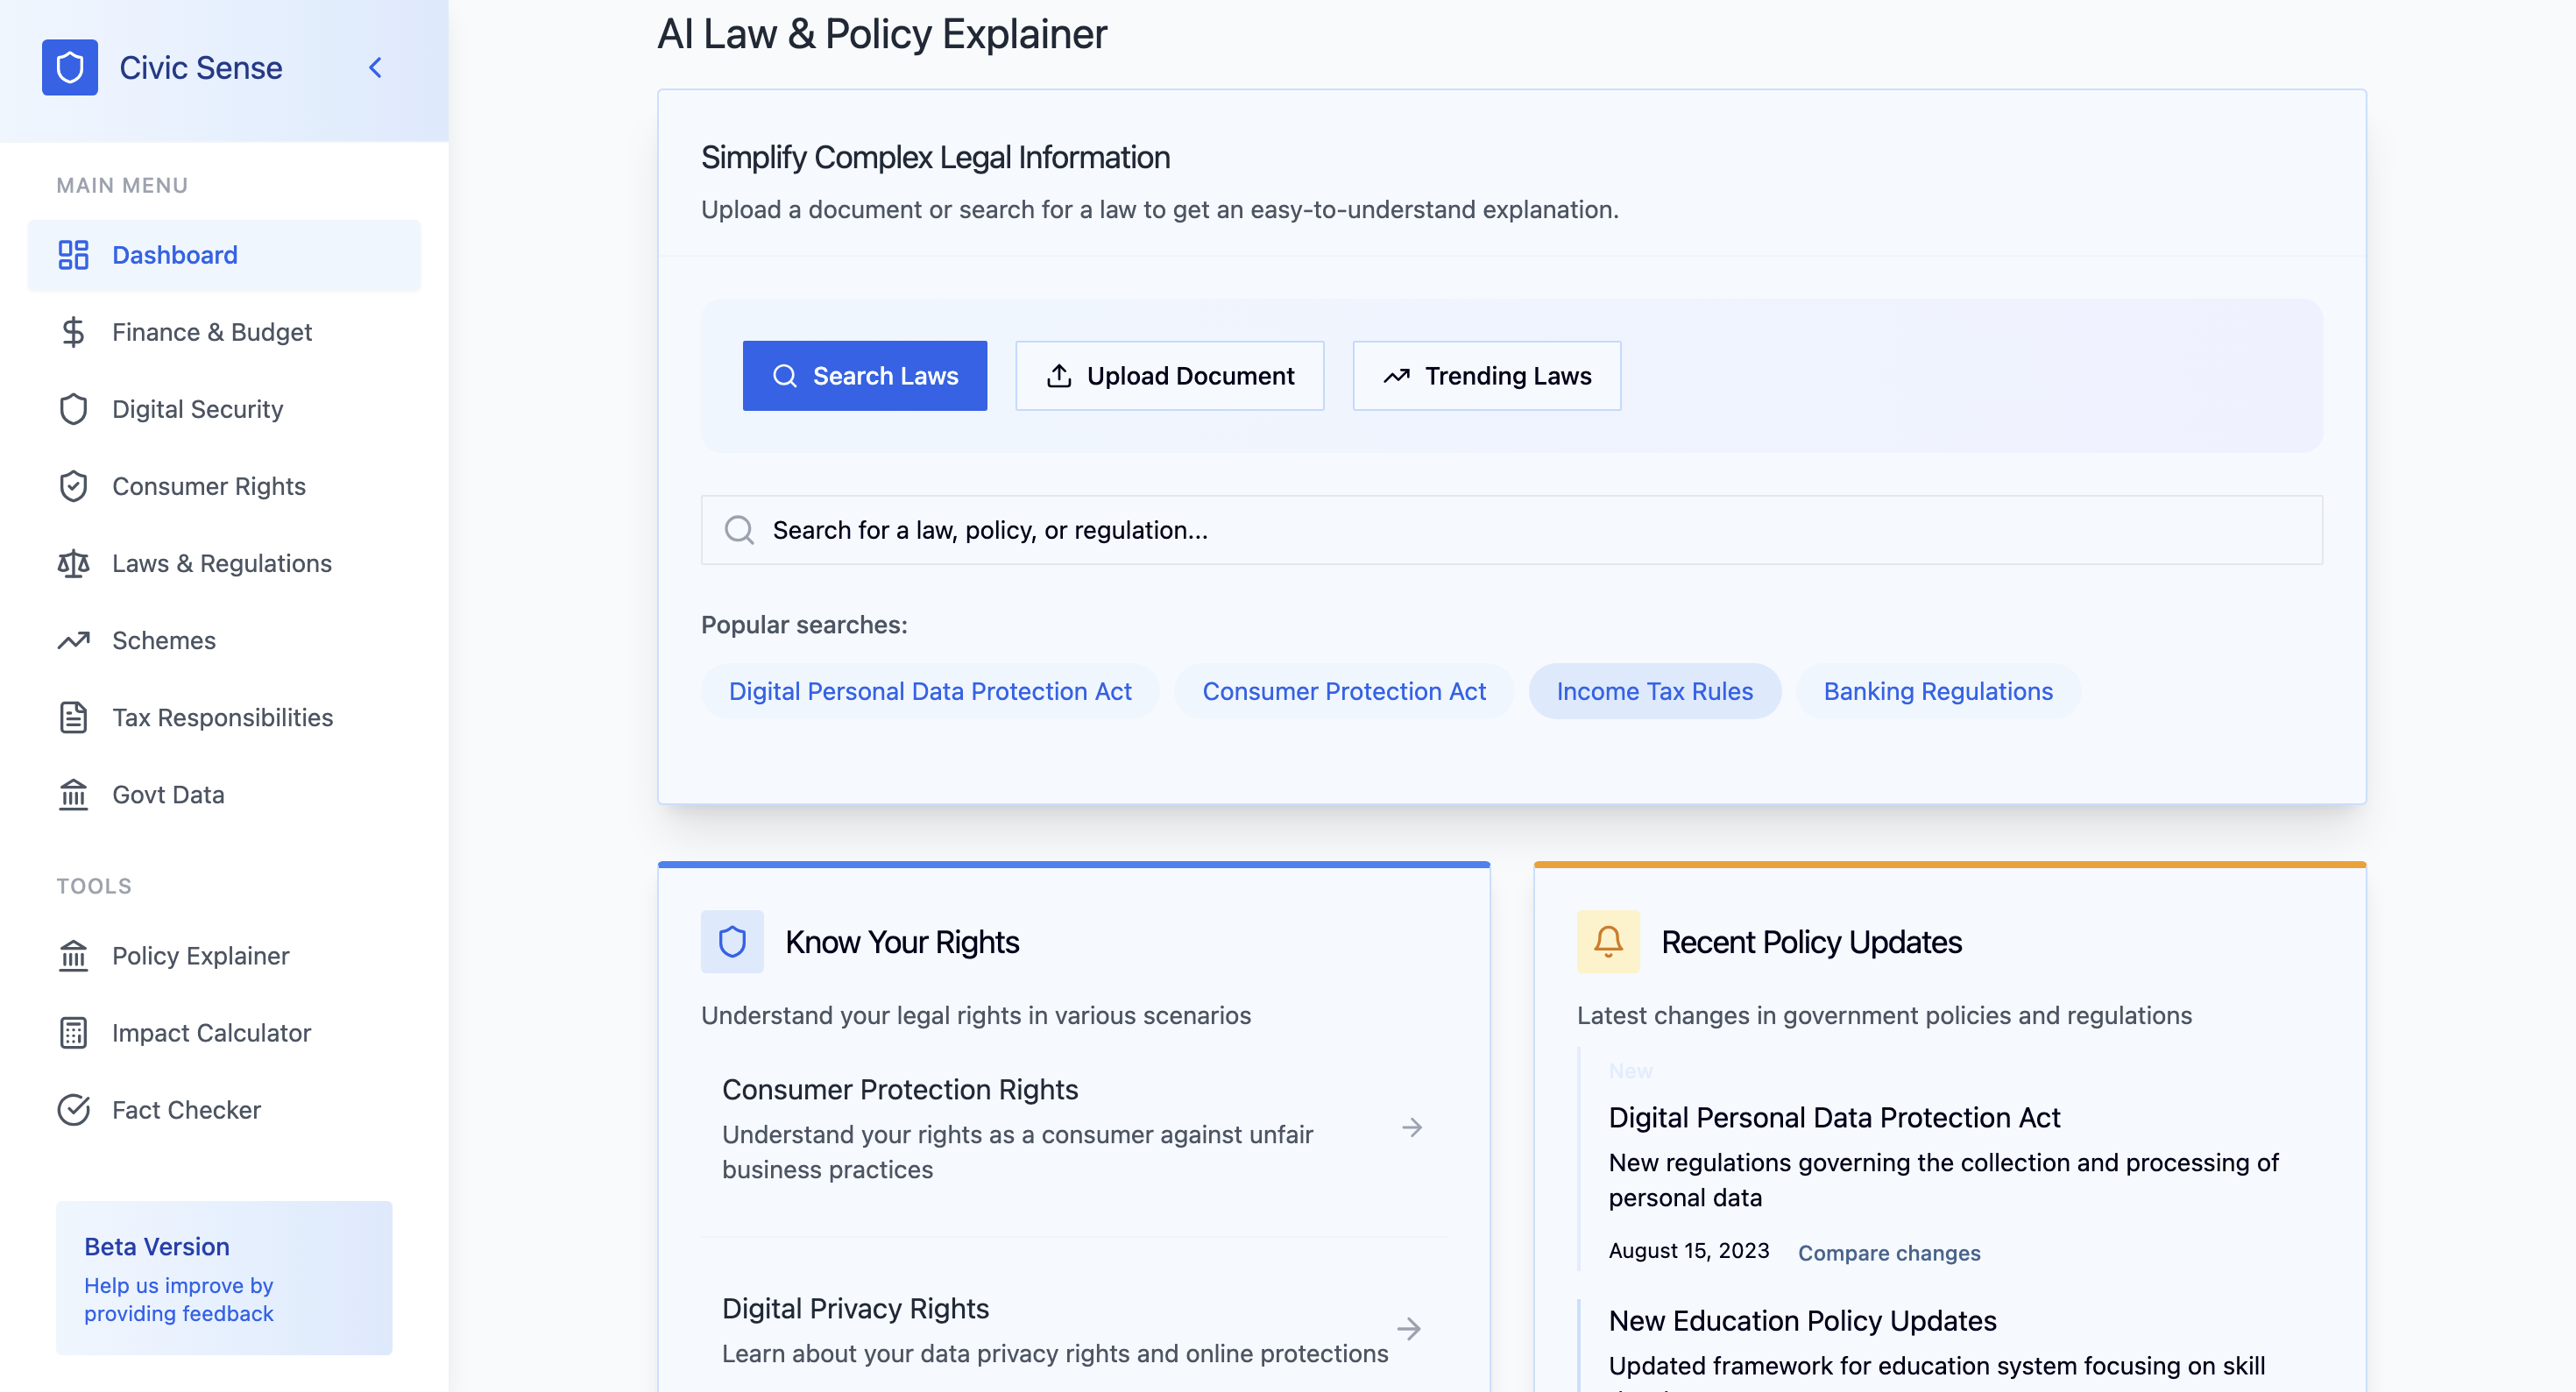Image resolution: width=2576 pixels, height=1392 pixels.
Task: Click the Upload Document button
Action: (1169, 375)
